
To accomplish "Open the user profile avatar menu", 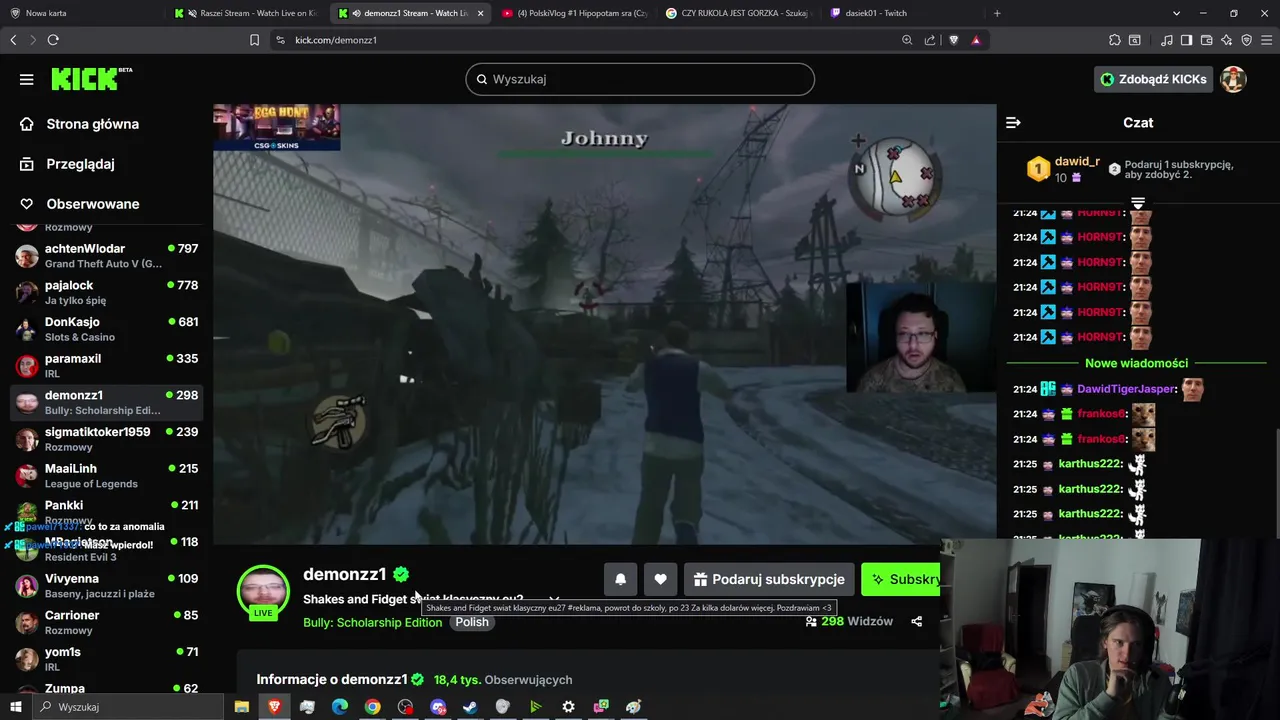I will (x=1233, y=79).
